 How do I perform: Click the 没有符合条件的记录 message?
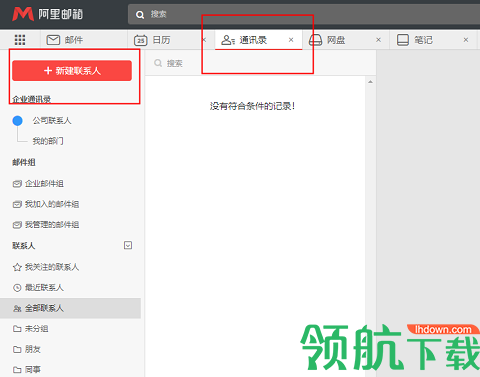pyautogui.click(x=252, y=106)
